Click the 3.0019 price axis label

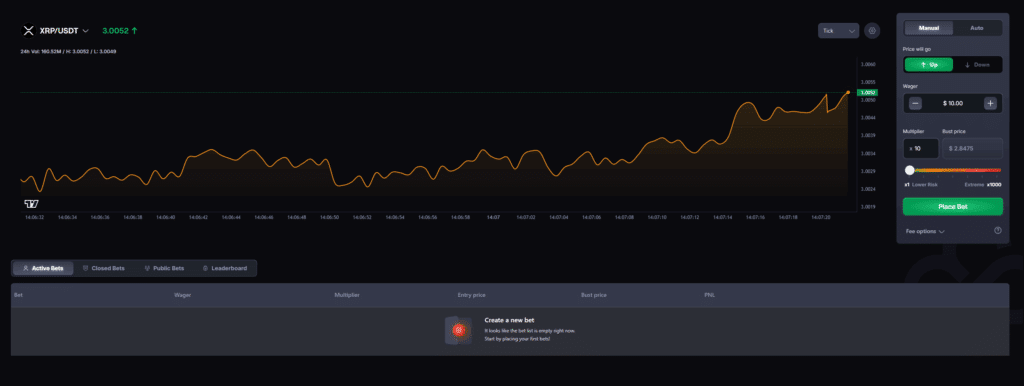868,207
